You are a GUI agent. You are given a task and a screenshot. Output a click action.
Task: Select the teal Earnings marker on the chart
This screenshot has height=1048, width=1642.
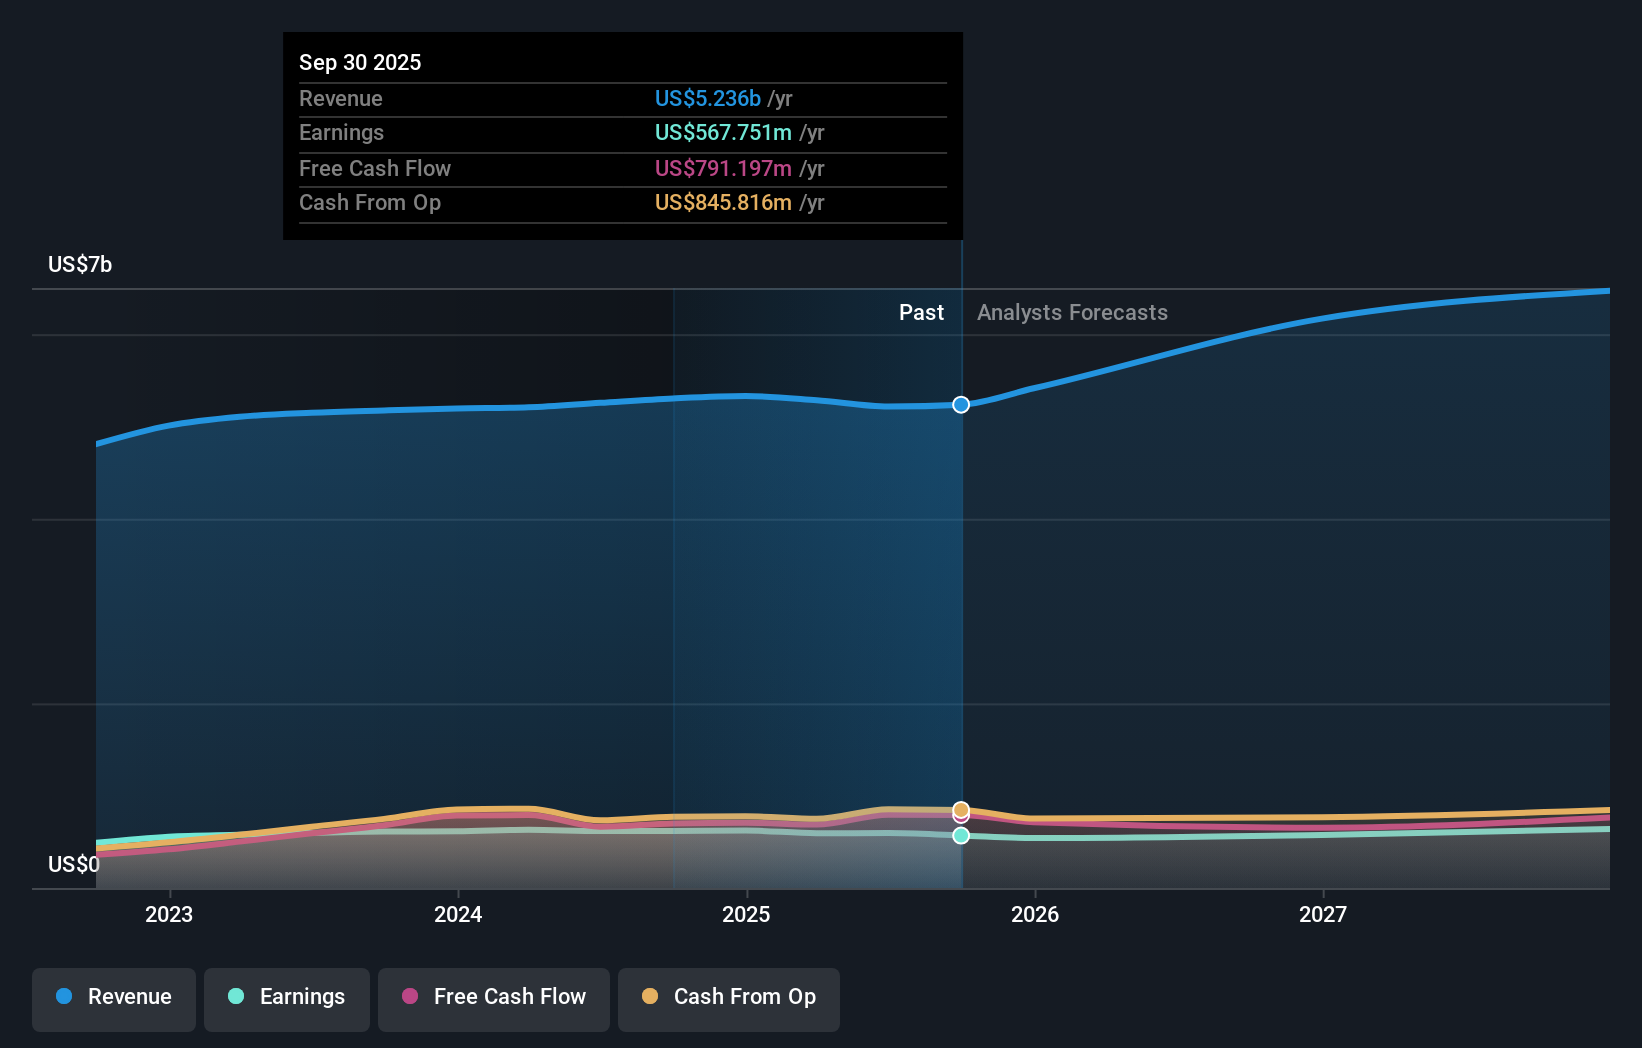click(961, 836)
